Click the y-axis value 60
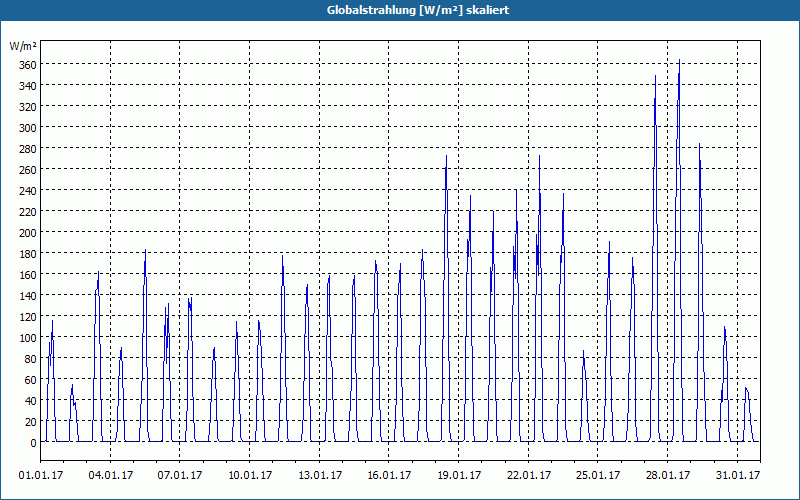Image resolution: width=800 pixels, height=500 pixels. (31, 380)
